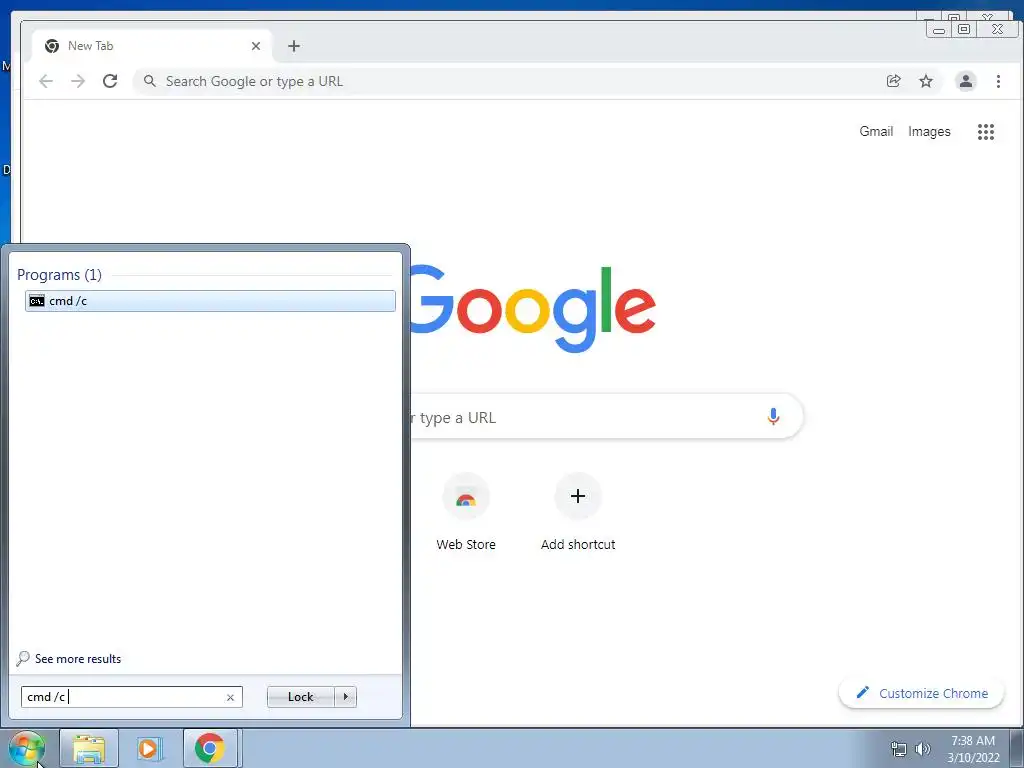The width and height of the screenshot is (1024, 768).
Task: Start voice search with the microphone icon
Action: [x=773, y=417]
